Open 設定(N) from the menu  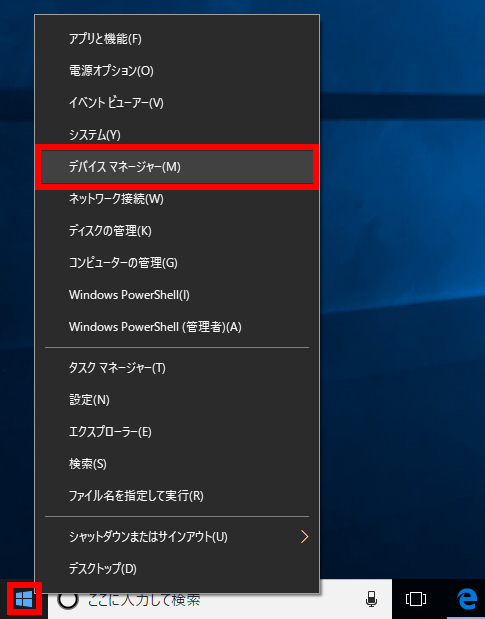click(177, 400)
